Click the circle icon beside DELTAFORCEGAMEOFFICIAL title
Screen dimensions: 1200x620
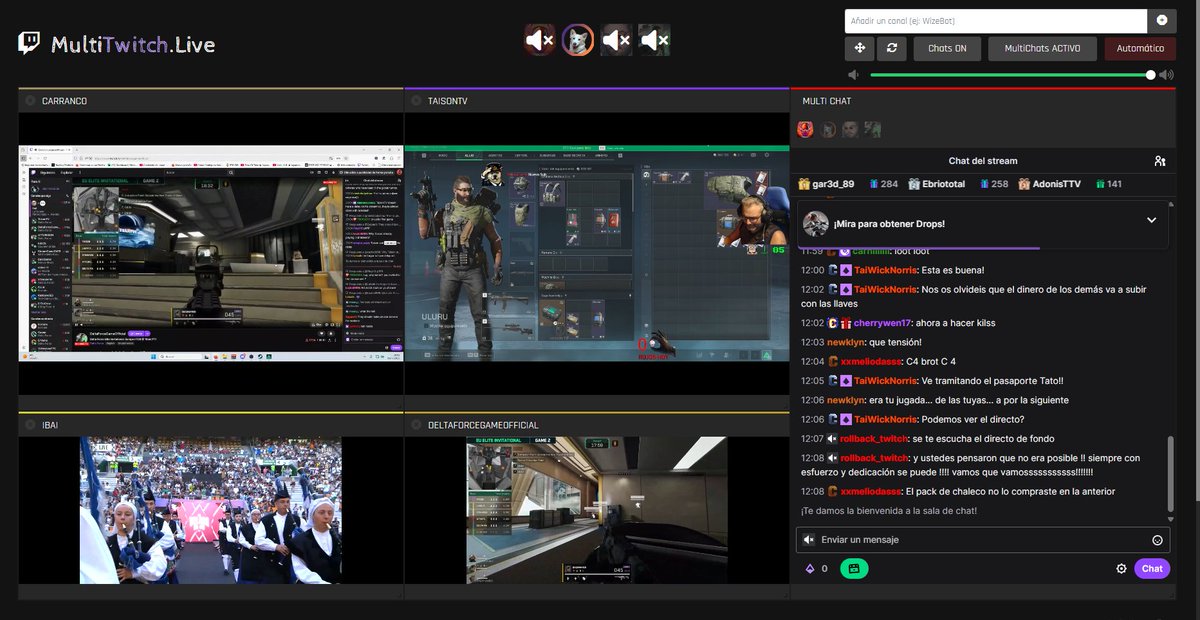click(416, 425)
